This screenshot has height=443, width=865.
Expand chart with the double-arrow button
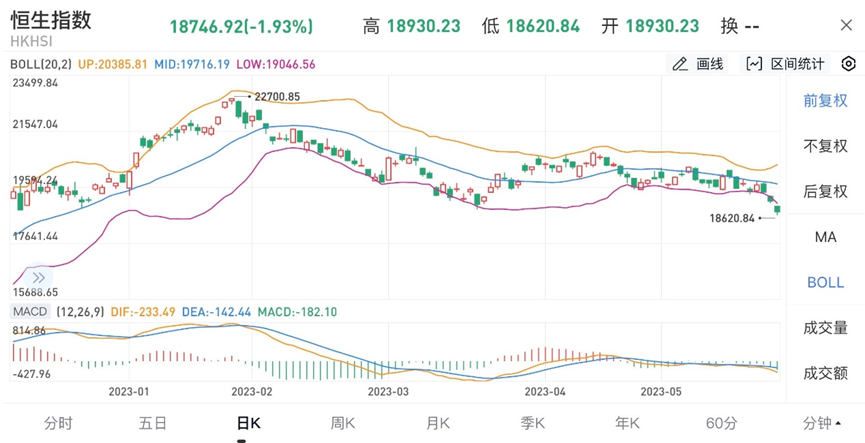(39, 277)
